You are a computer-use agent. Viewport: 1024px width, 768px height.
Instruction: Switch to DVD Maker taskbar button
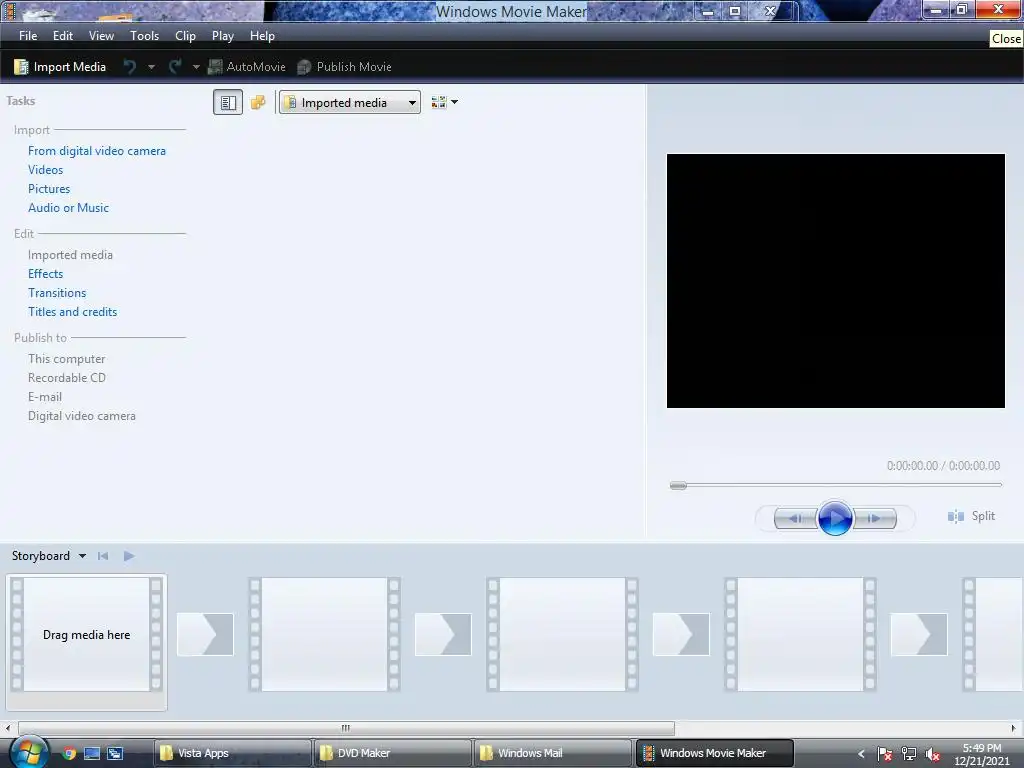392,753
